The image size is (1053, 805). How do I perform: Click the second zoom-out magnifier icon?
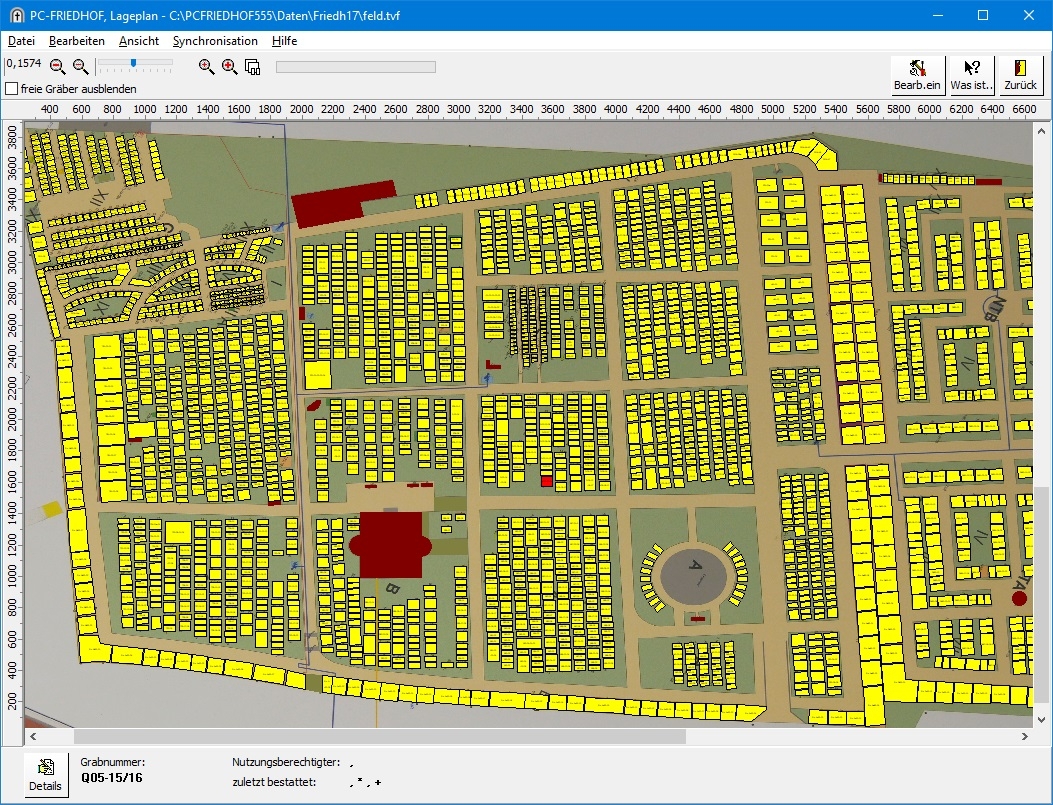coord(80,67)
